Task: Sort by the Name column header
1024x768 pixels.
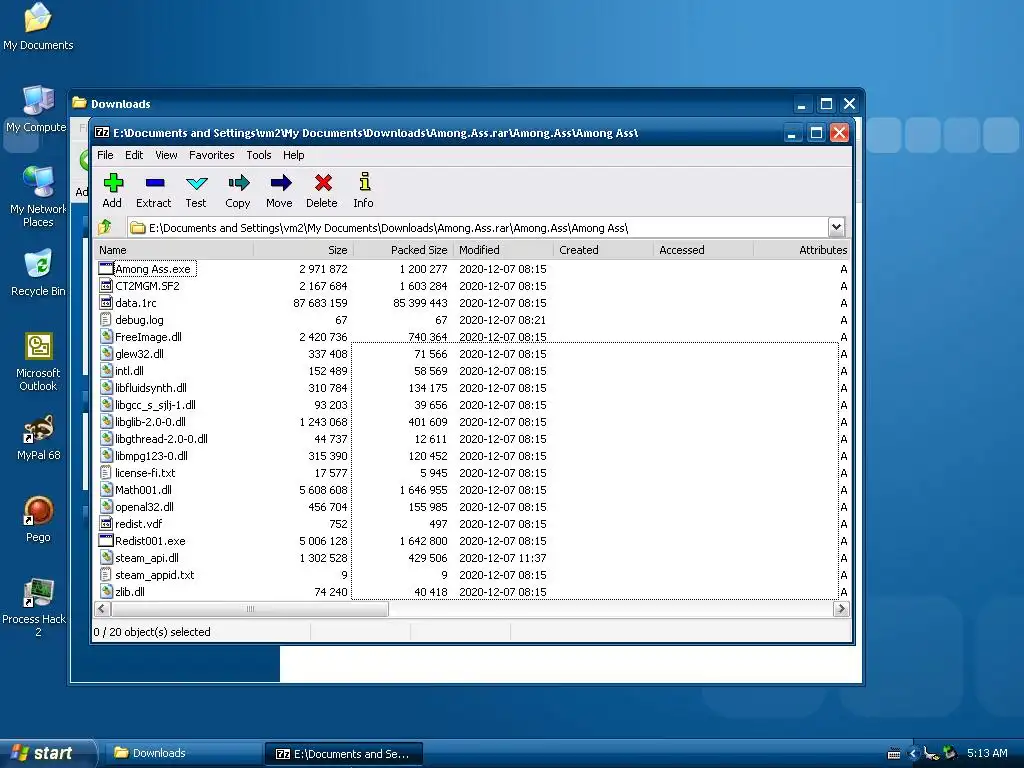Action: (x=173, y=249)
